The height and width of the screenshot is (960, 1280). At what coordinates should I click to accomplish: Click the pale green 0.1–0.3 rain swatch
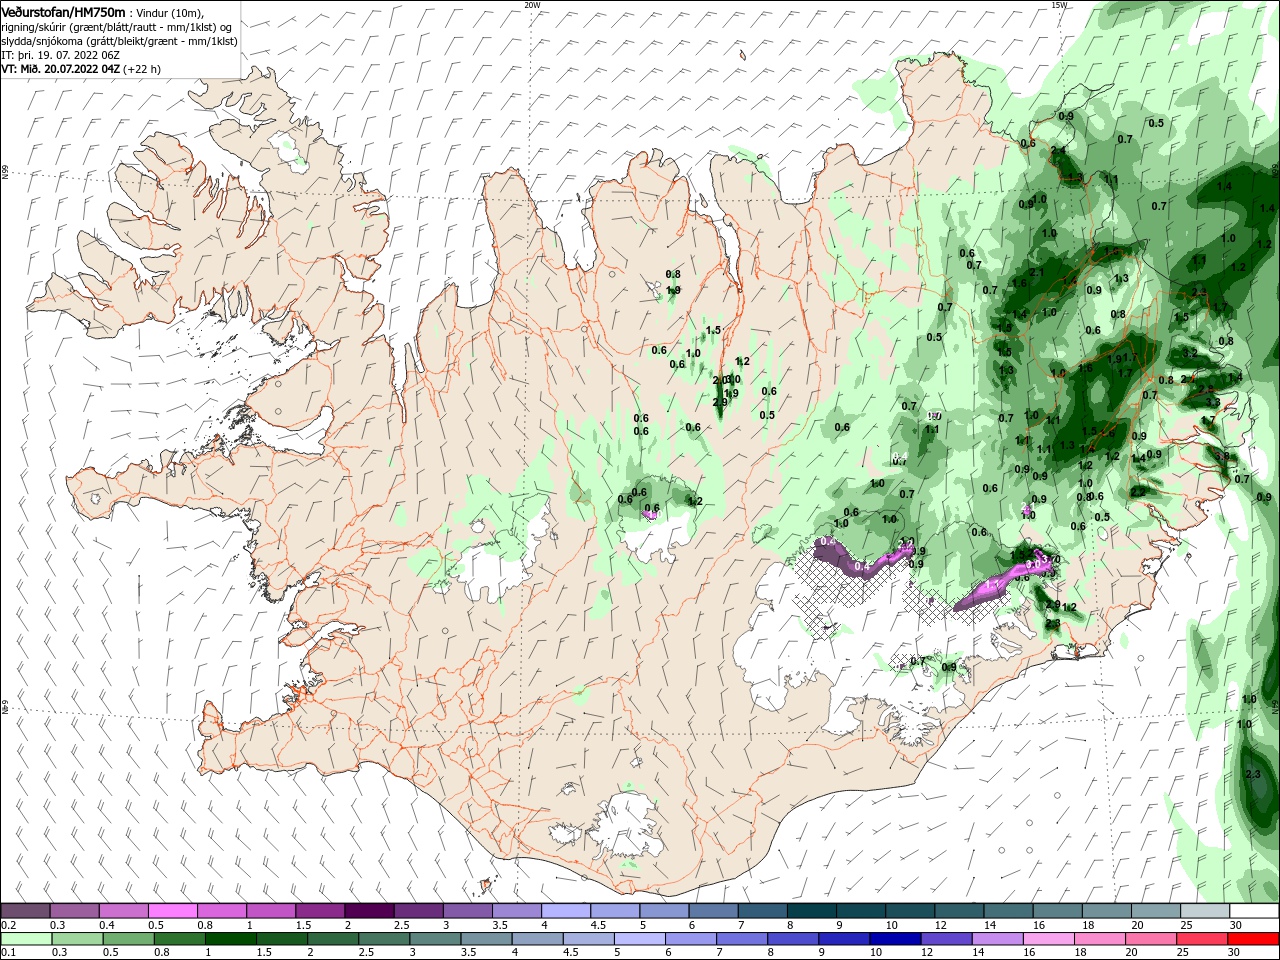click(26, 939)
